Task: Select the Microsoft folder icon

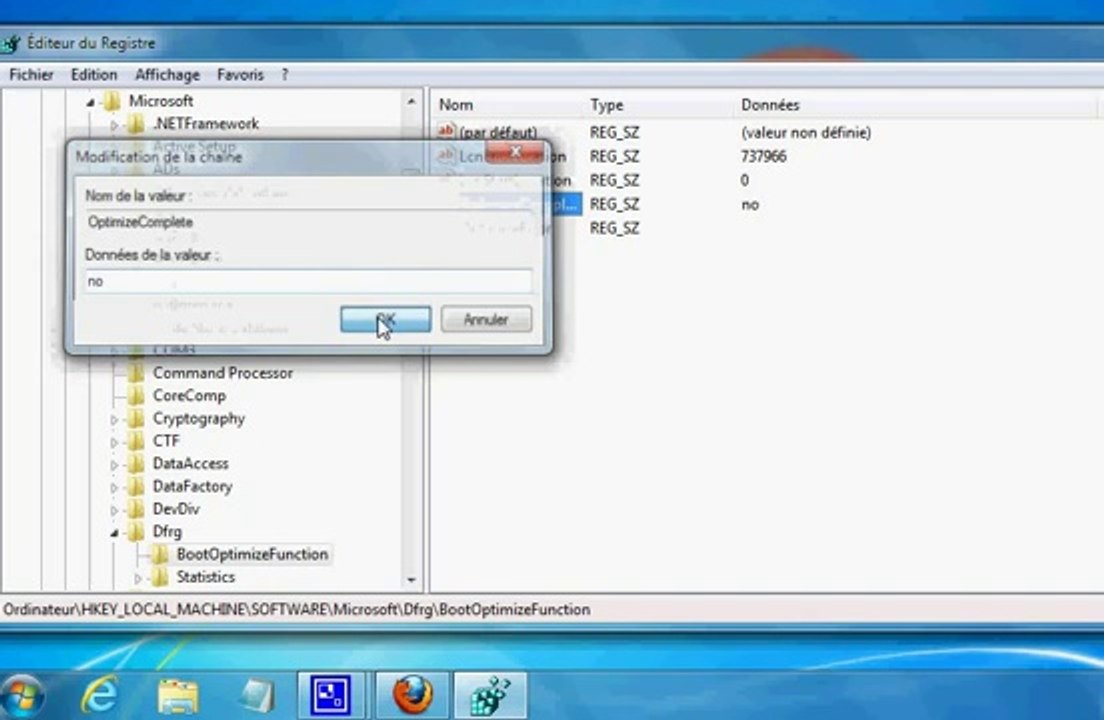Action: click(x=111, y=101)
